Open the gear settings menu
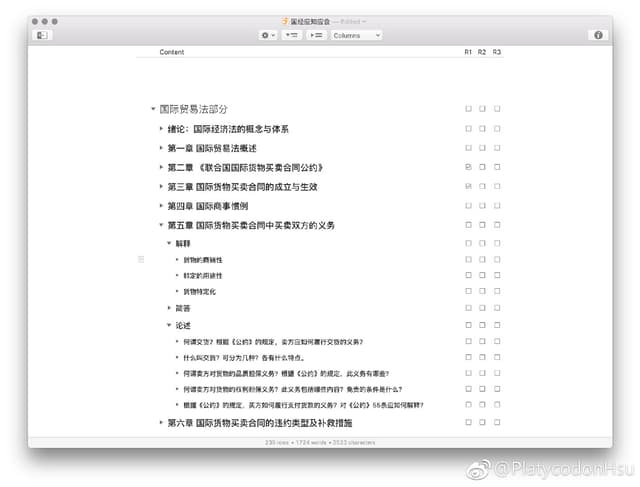The image size is (640, 487). (x=268, y=35)
